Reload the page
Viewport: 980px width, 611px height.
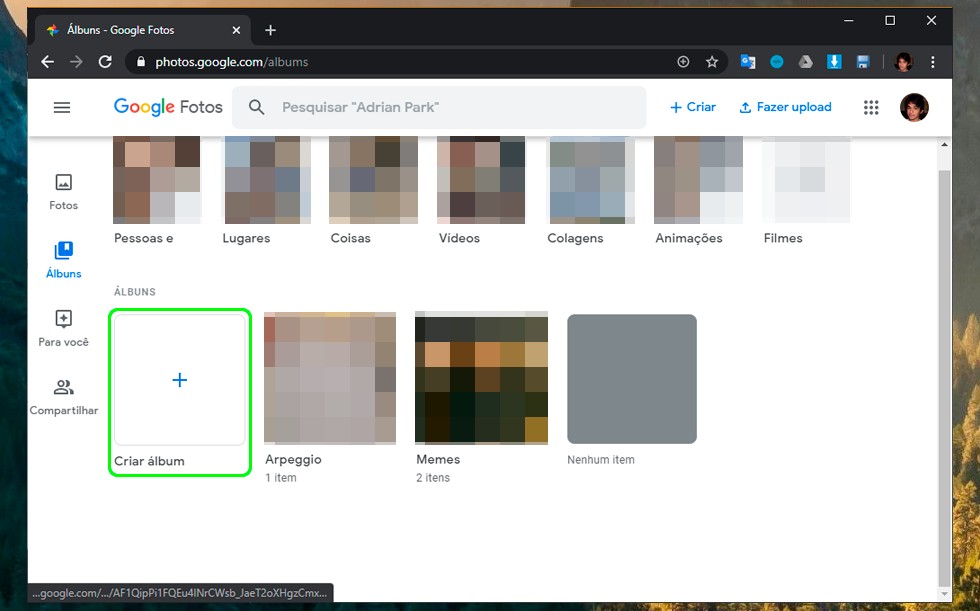point(105,62)
